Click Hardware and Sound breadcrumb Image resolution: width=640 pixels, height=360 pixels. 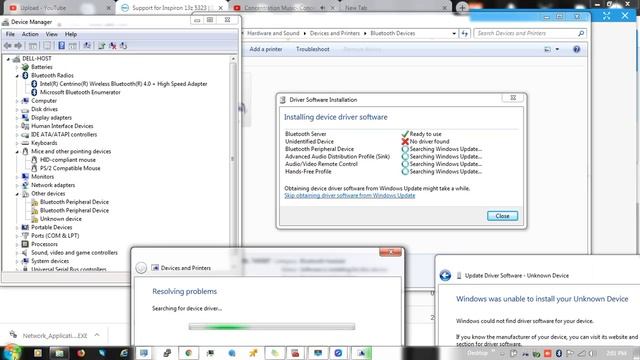pyautogui.click(x=273, y=33)
